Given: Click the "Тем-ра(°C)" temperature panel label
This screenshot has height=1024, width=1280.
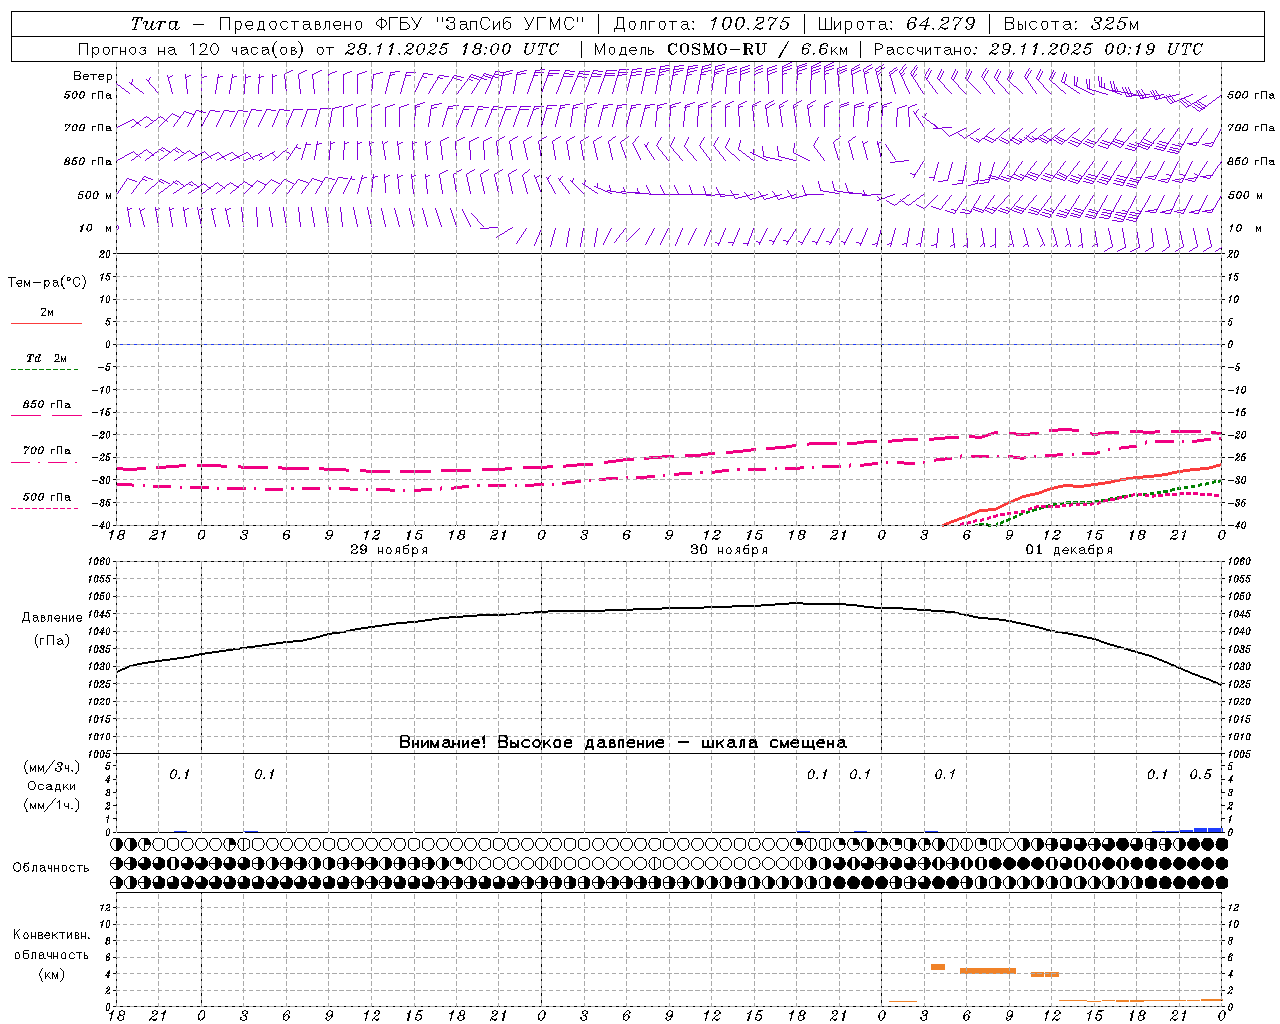Looking at the screenshot, I should tap(47, 283).
